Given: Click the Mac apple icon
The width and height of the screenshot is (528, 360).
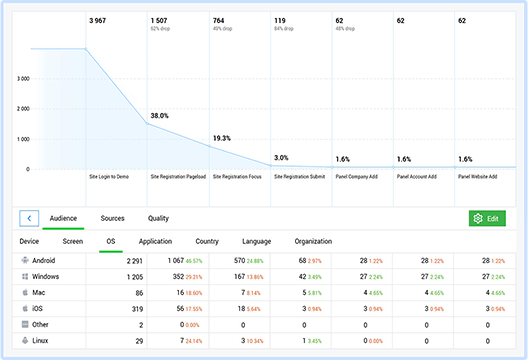Looking at the screenshot, I should click(25, 292).
